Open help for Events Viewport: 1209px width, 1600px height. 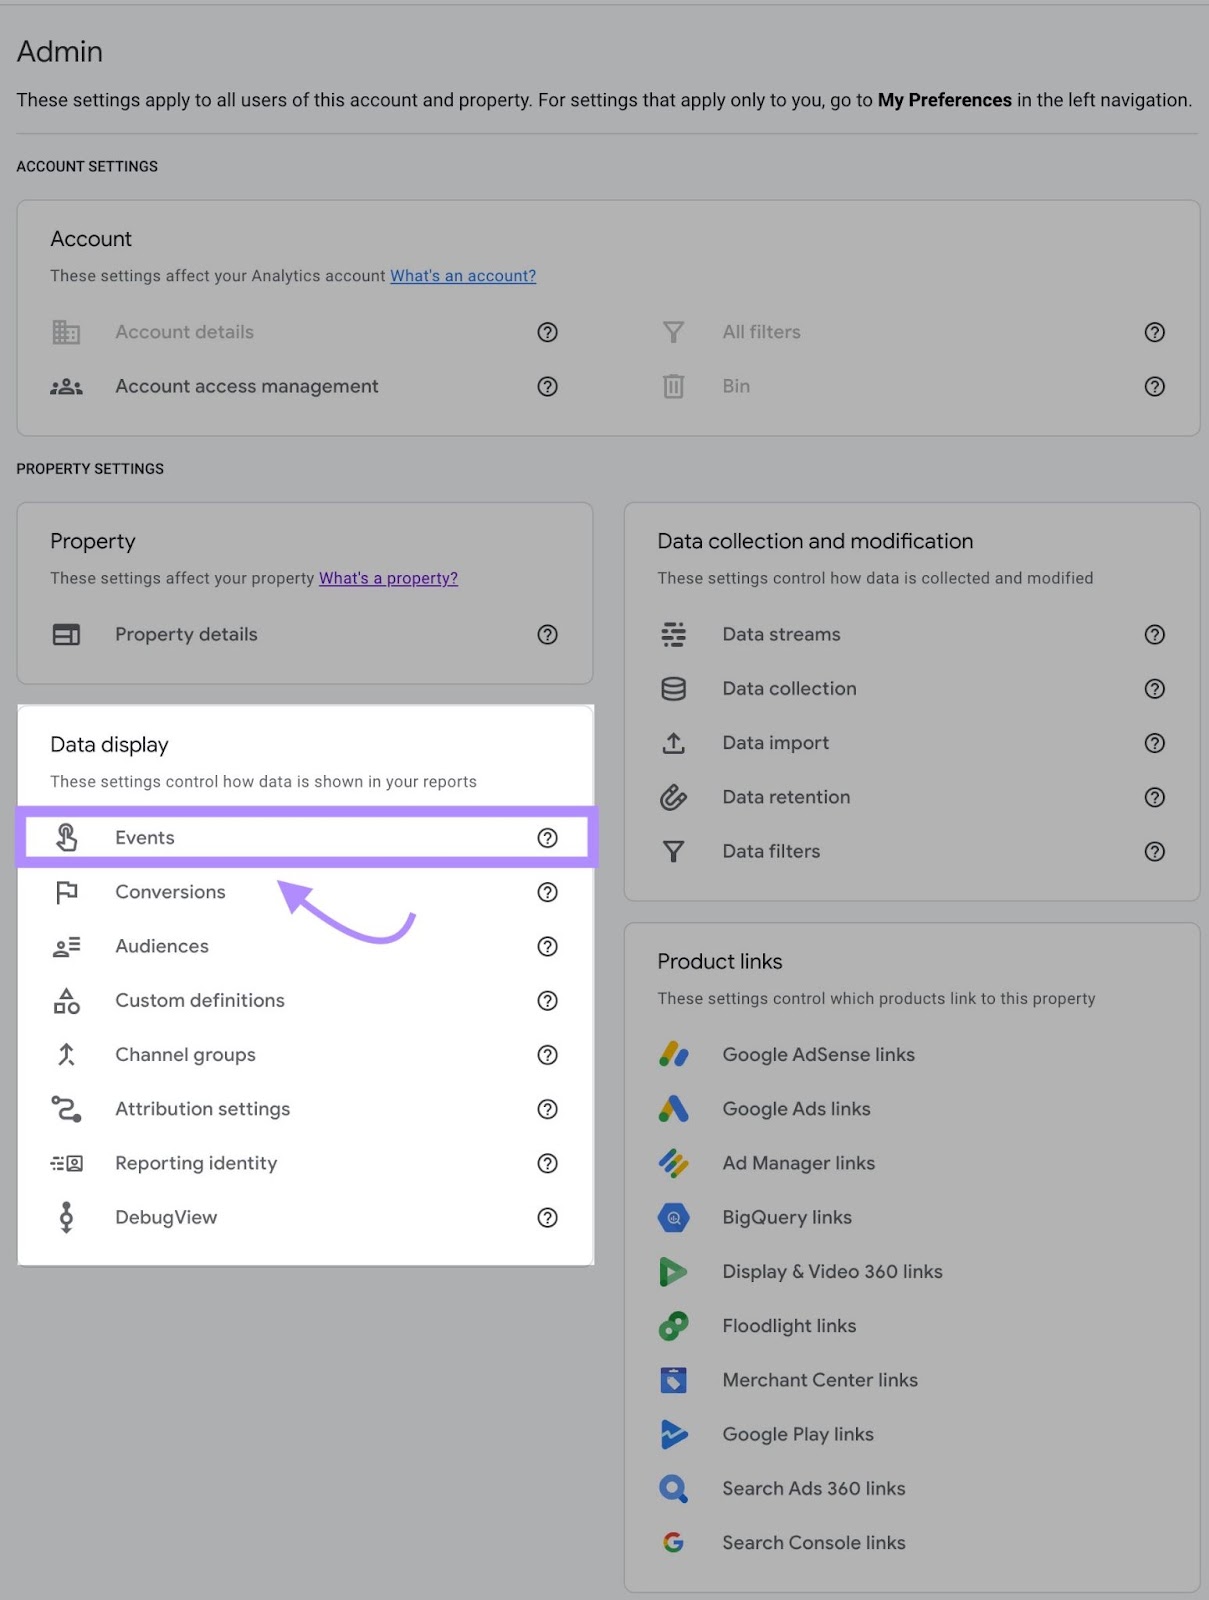(x=547, y=838)
